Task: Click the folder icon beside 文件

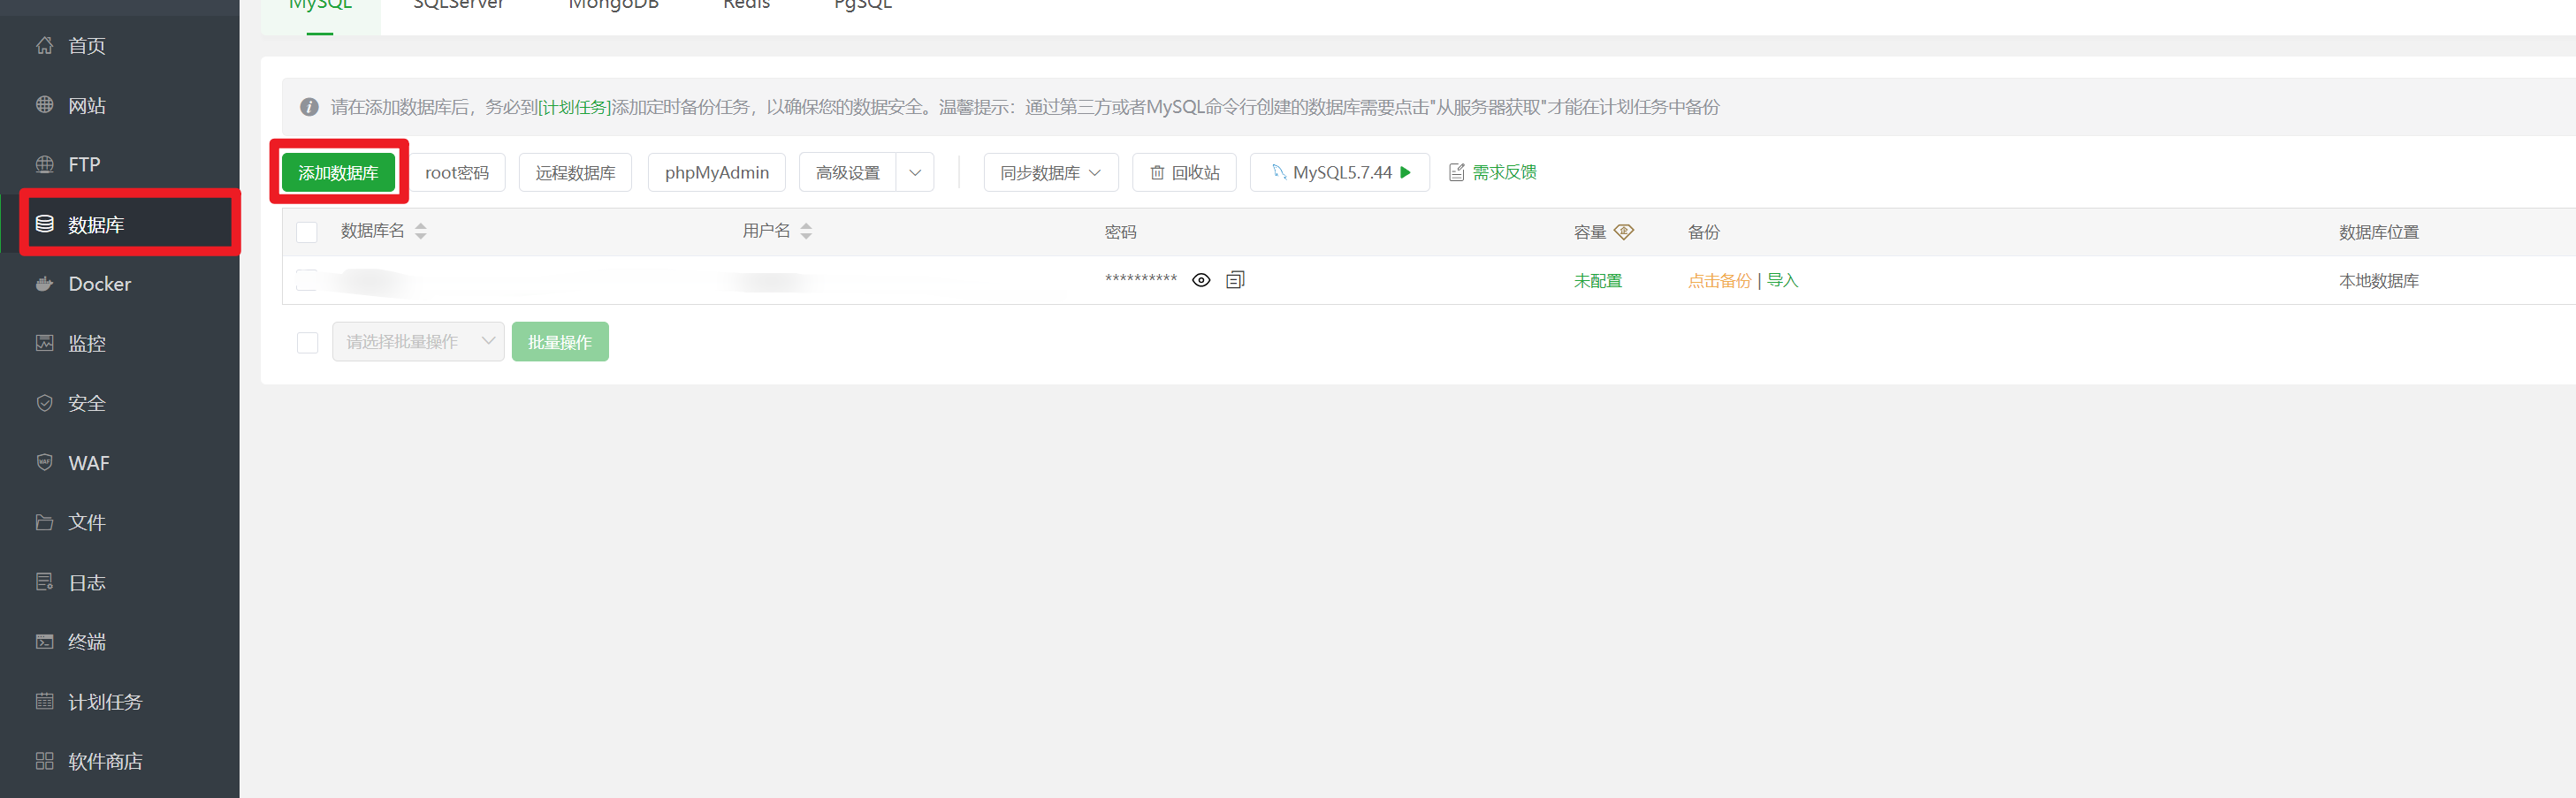Action: [x=44, y=522]
